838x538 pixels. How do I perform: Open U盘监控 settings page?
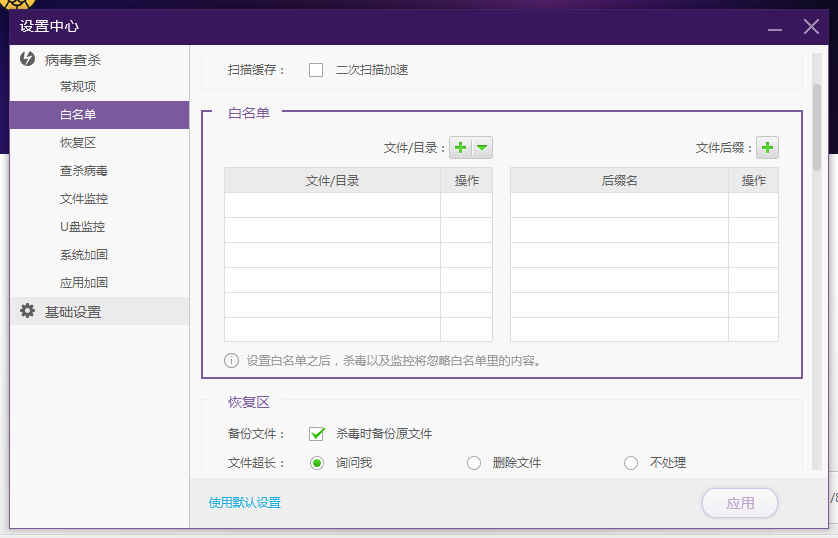point(82,227)
